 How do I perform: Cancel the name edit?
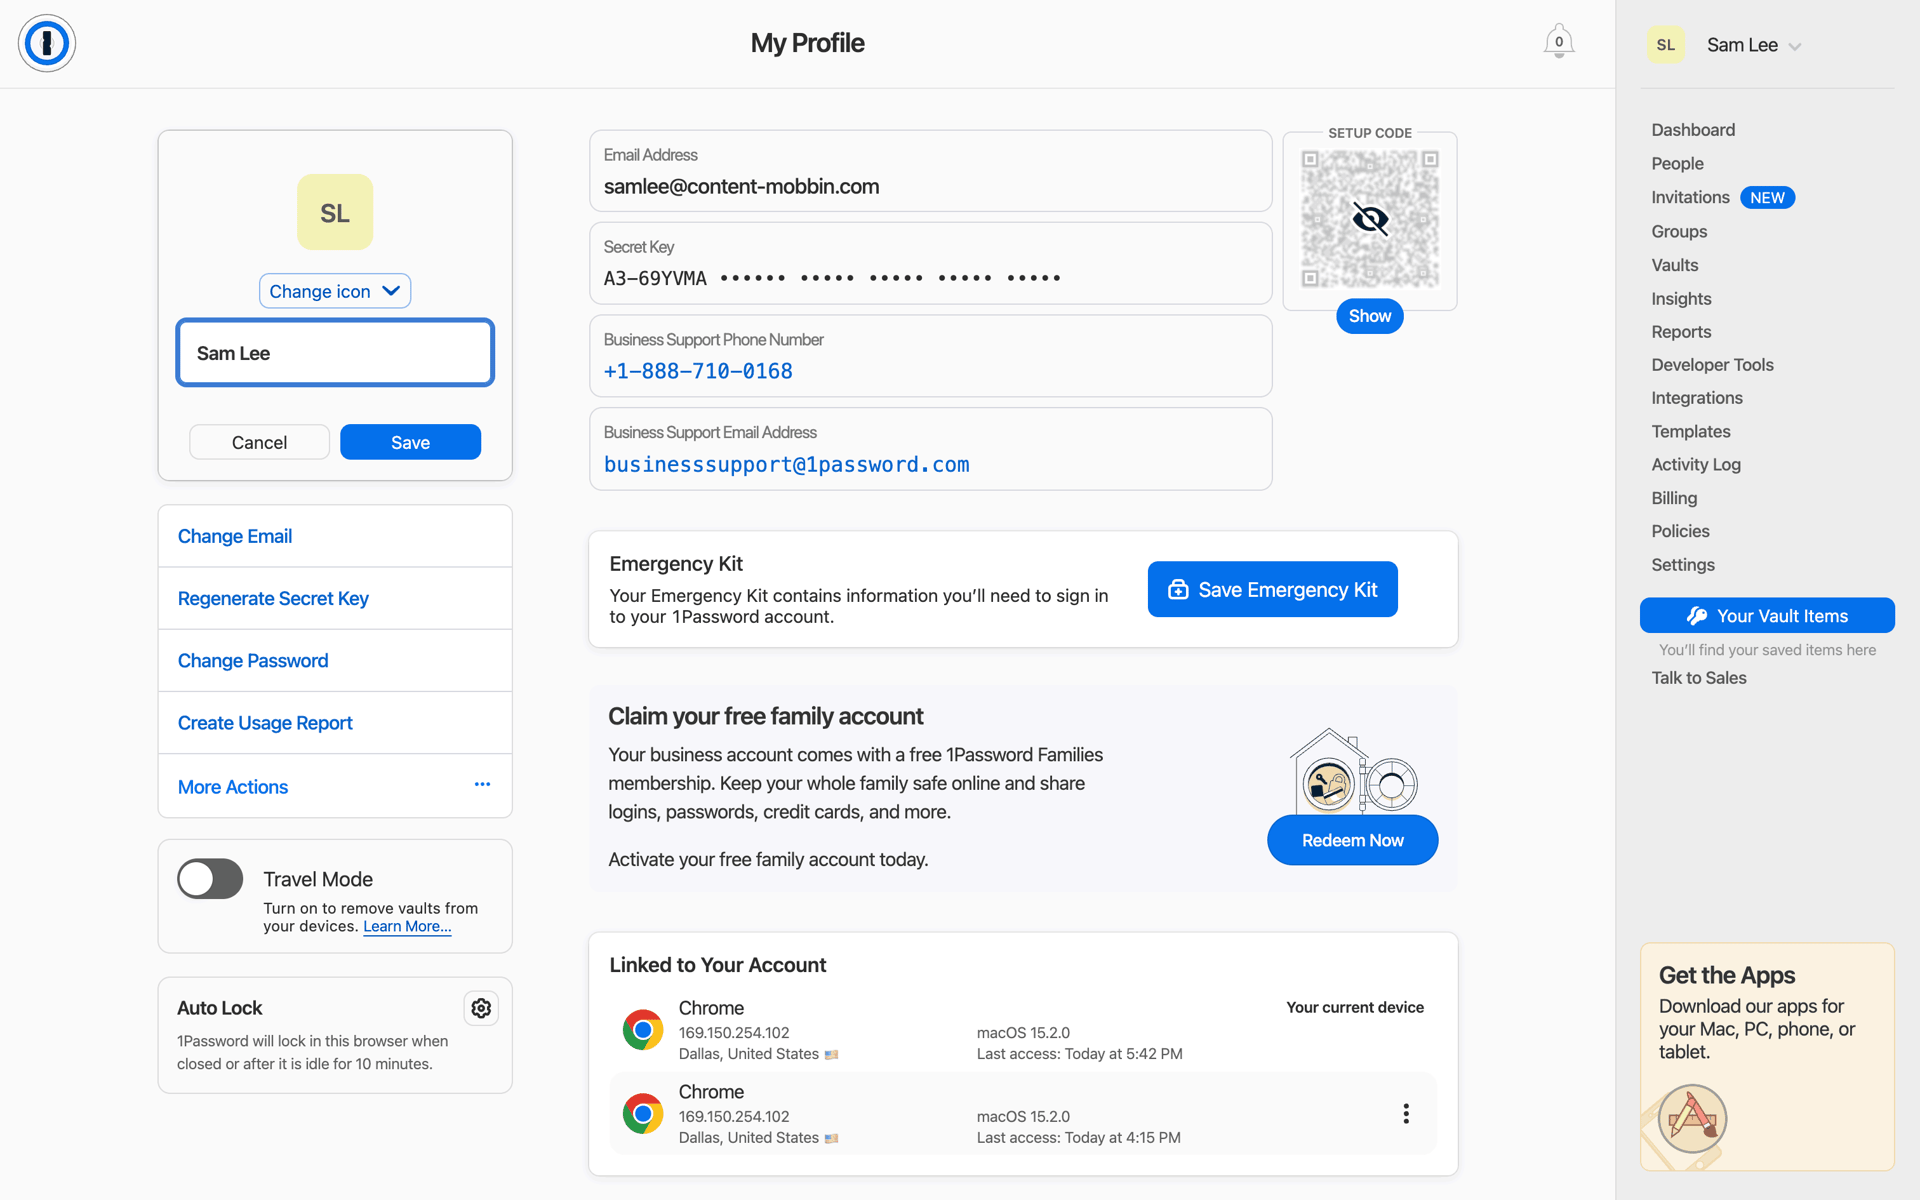click(x=259, y=442)
